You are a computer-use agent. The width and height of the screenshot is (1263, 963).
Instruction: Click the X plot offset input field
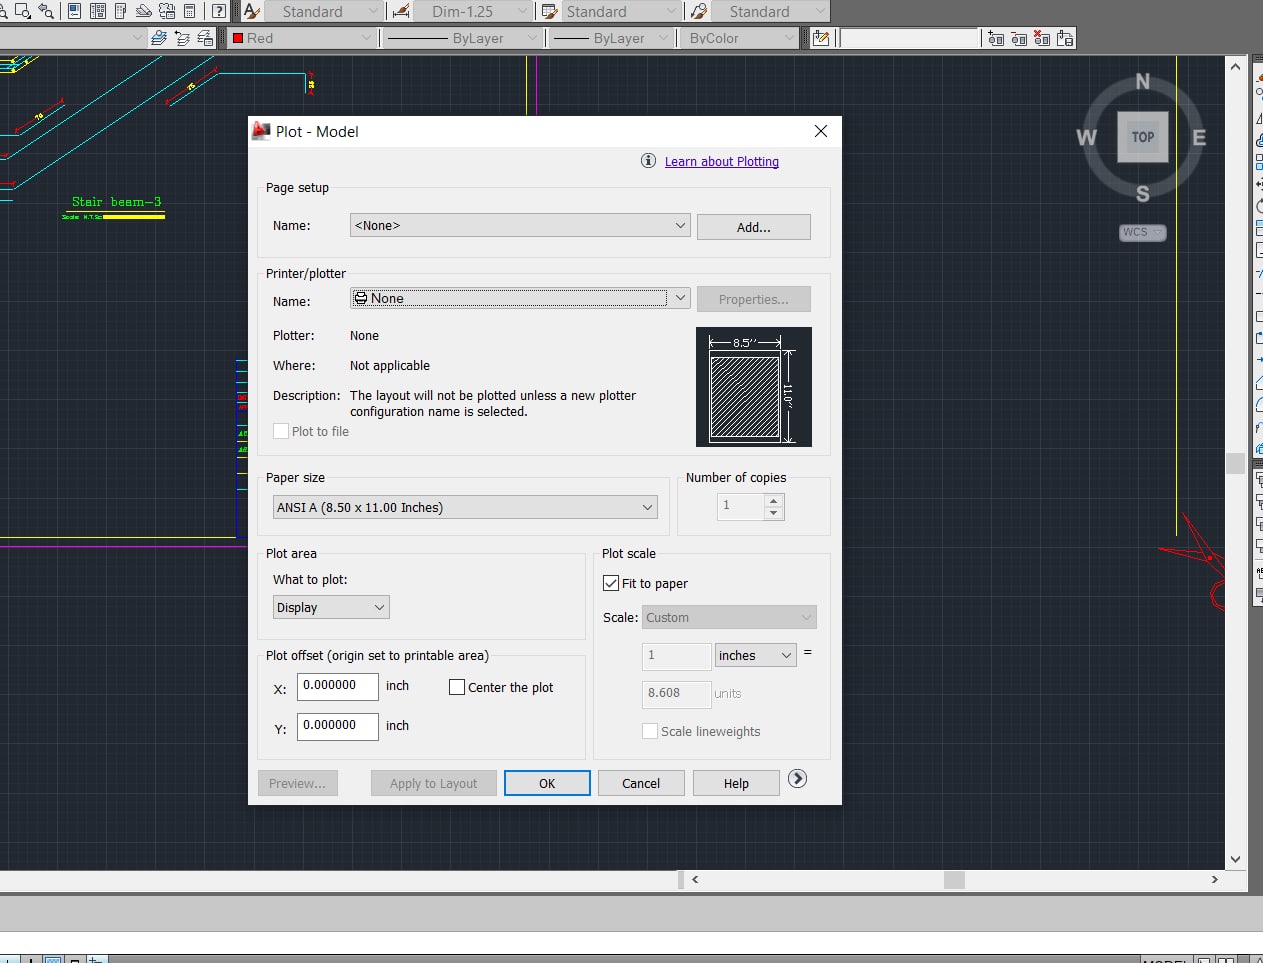pyautogui.click(x=337, y=686)
